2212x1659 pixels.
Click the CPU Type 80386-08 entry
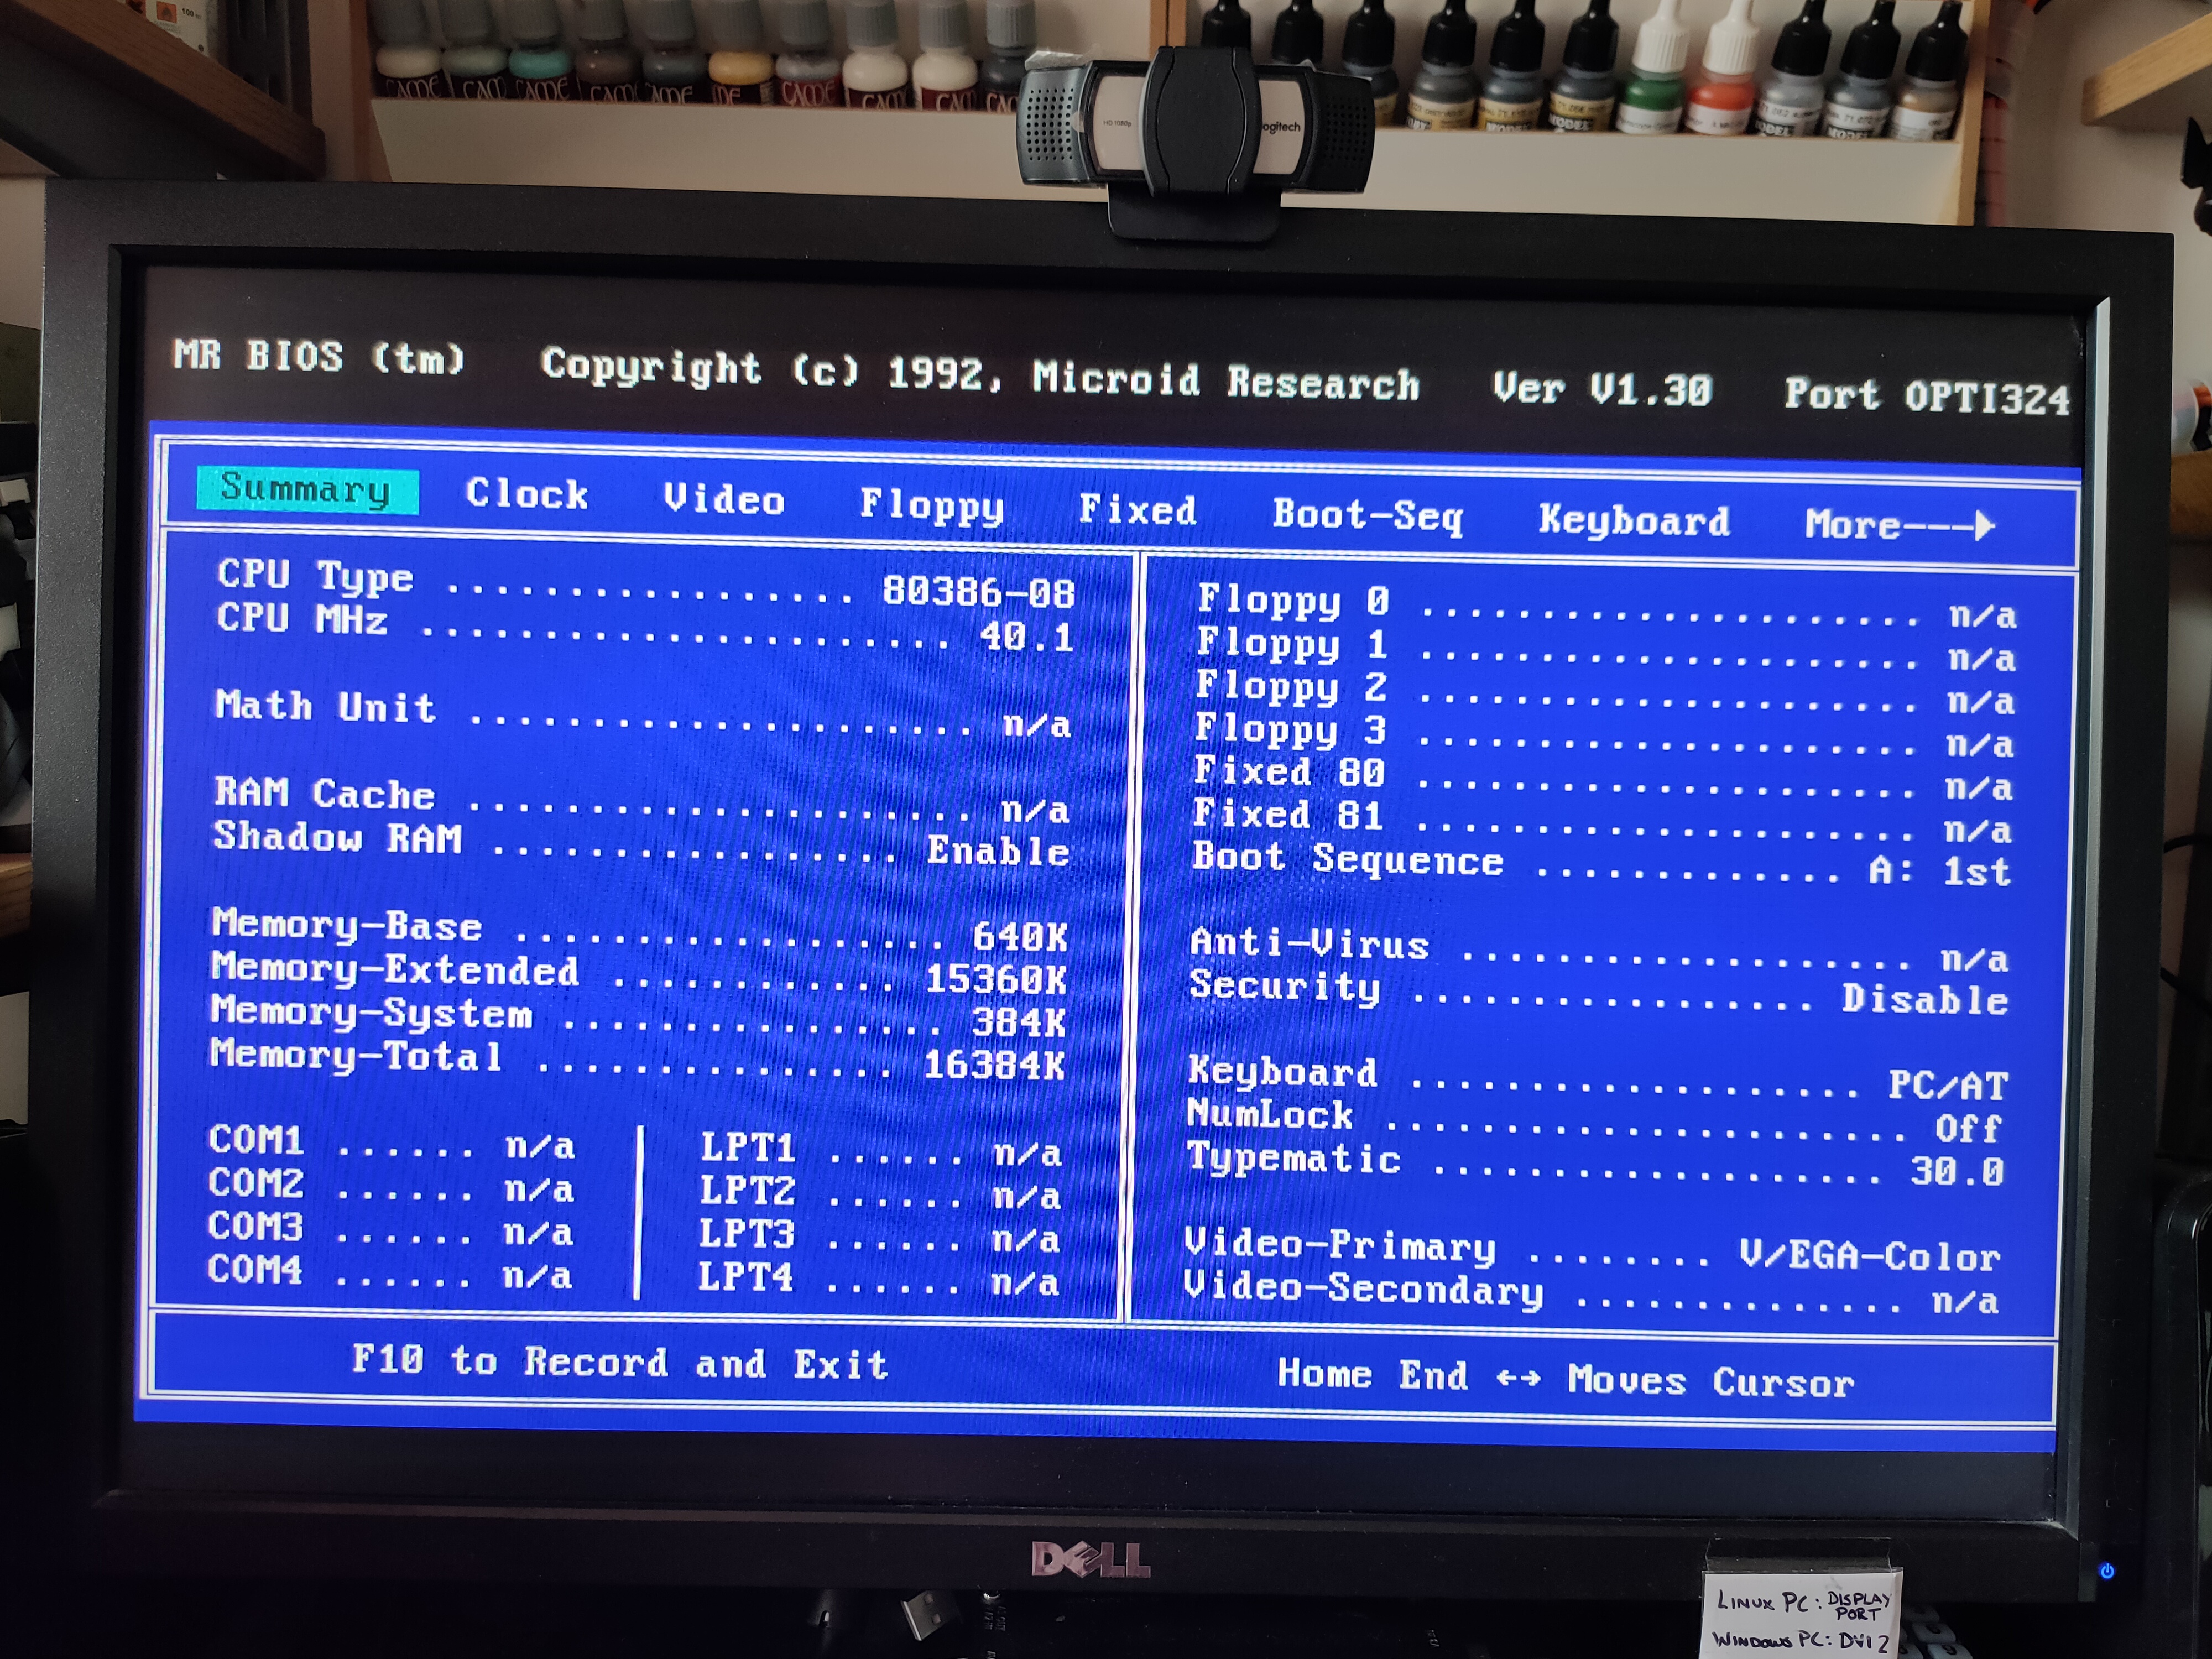click(977, 593)
